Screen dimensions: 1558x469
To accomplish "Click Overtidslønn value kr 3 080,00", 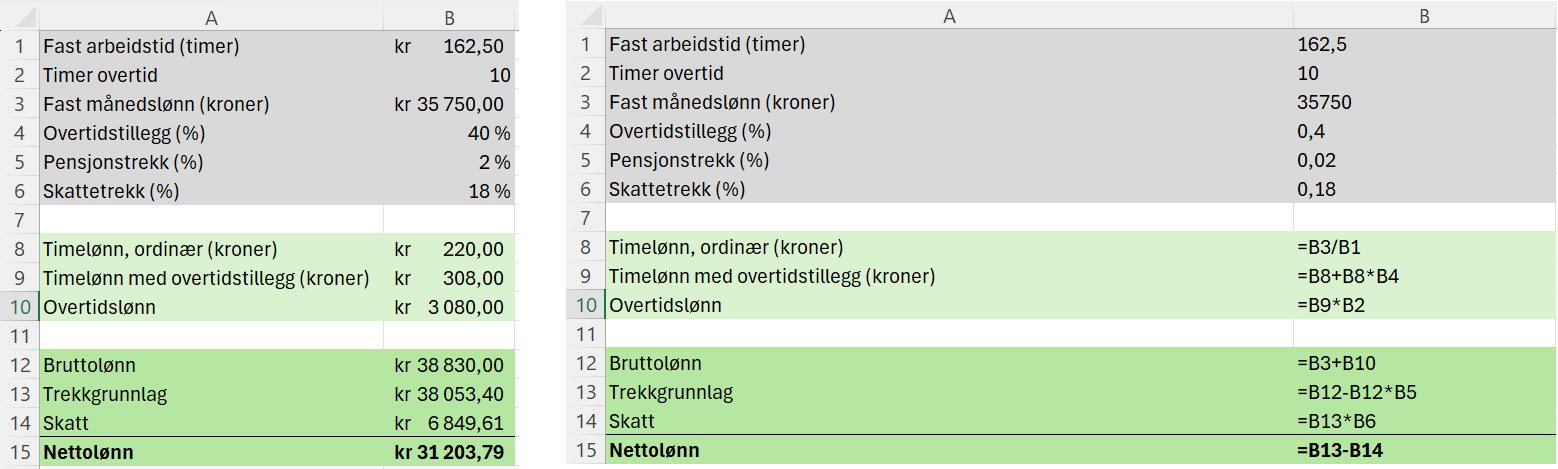I will pyautogui.click(x=450, y=307).
